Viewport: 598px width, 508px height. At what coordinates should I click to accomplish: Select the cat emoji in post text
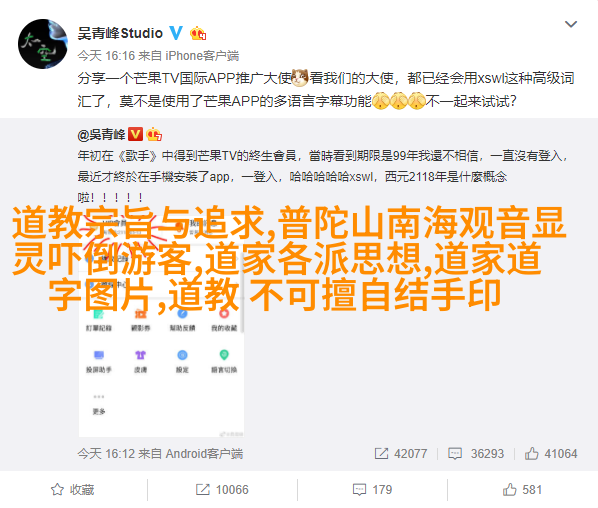pos(299,78)
